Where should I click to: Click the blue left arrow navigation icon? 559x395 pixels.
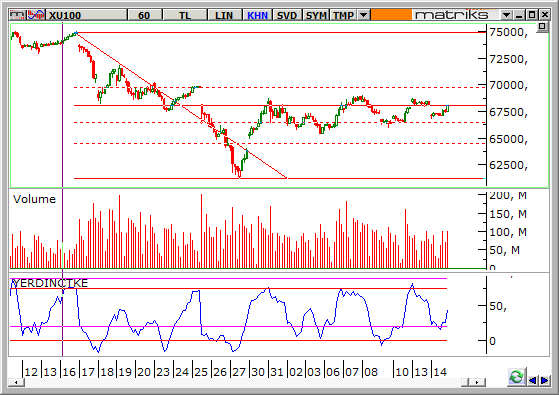(532, 380)
